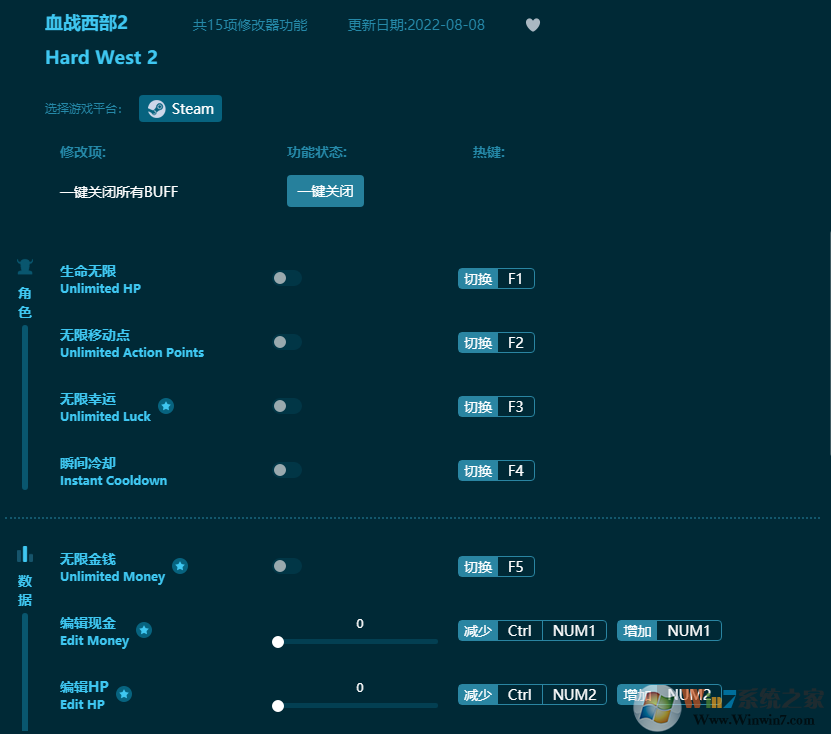This screenshot has width=831, height=734.
Task: Click the star badge beside Edit HP
Action: [x=124, y=694]
